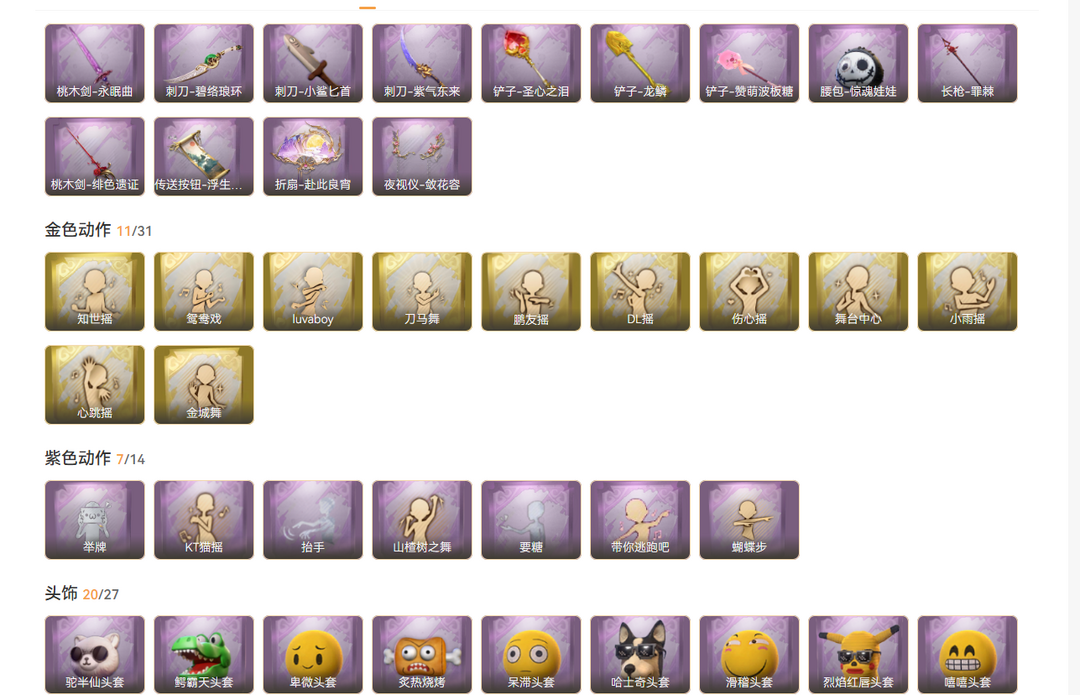Choose the 蝴蝶步 dance emote
Image resolution: width=1080 pixels, height=695 pixels.
tap(749, 519)
